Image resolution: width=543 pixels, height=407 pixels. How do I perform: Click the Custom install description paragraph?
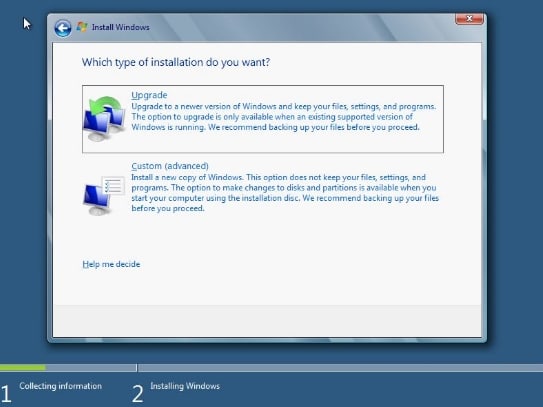tap(285, 193)
